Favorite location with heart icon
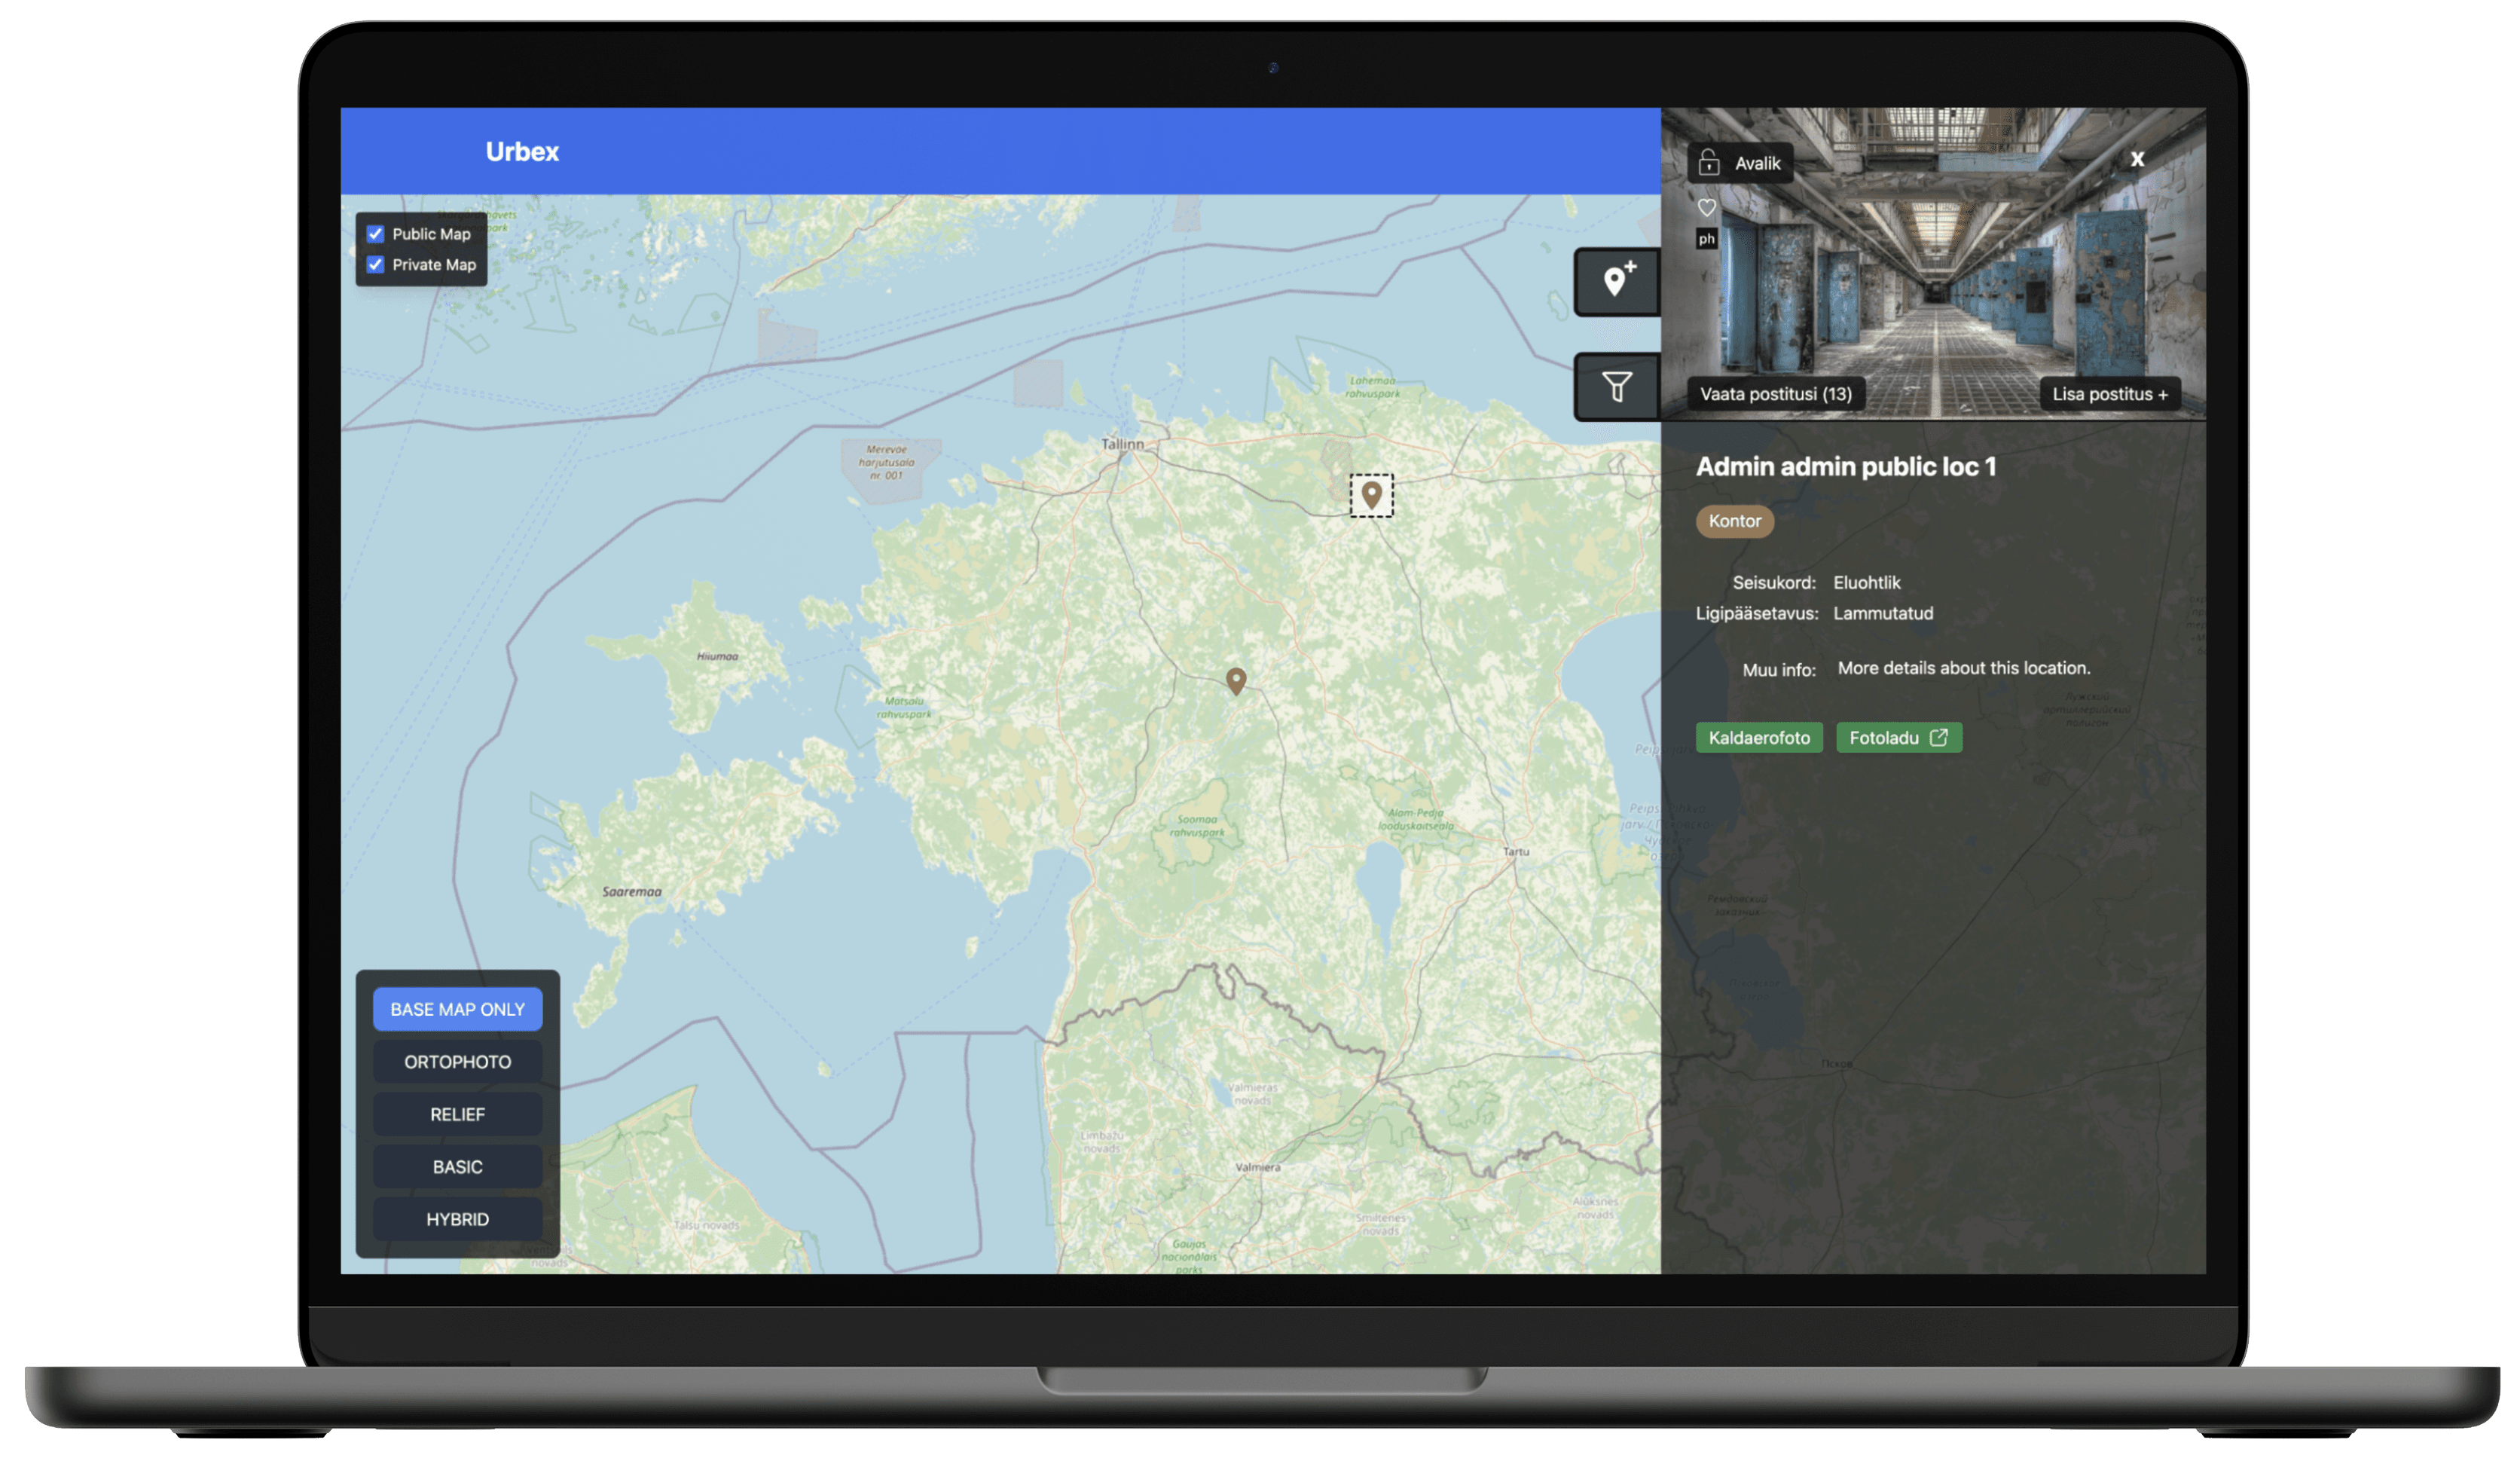 (x=1707, y=208)
